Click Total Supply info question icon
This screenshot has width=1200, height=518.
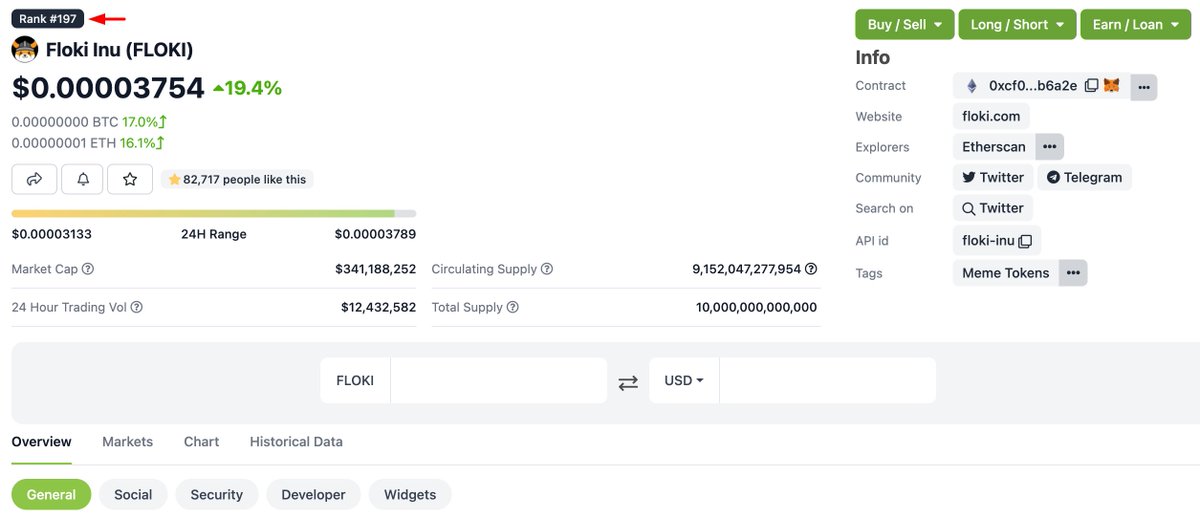coord(513,307)
